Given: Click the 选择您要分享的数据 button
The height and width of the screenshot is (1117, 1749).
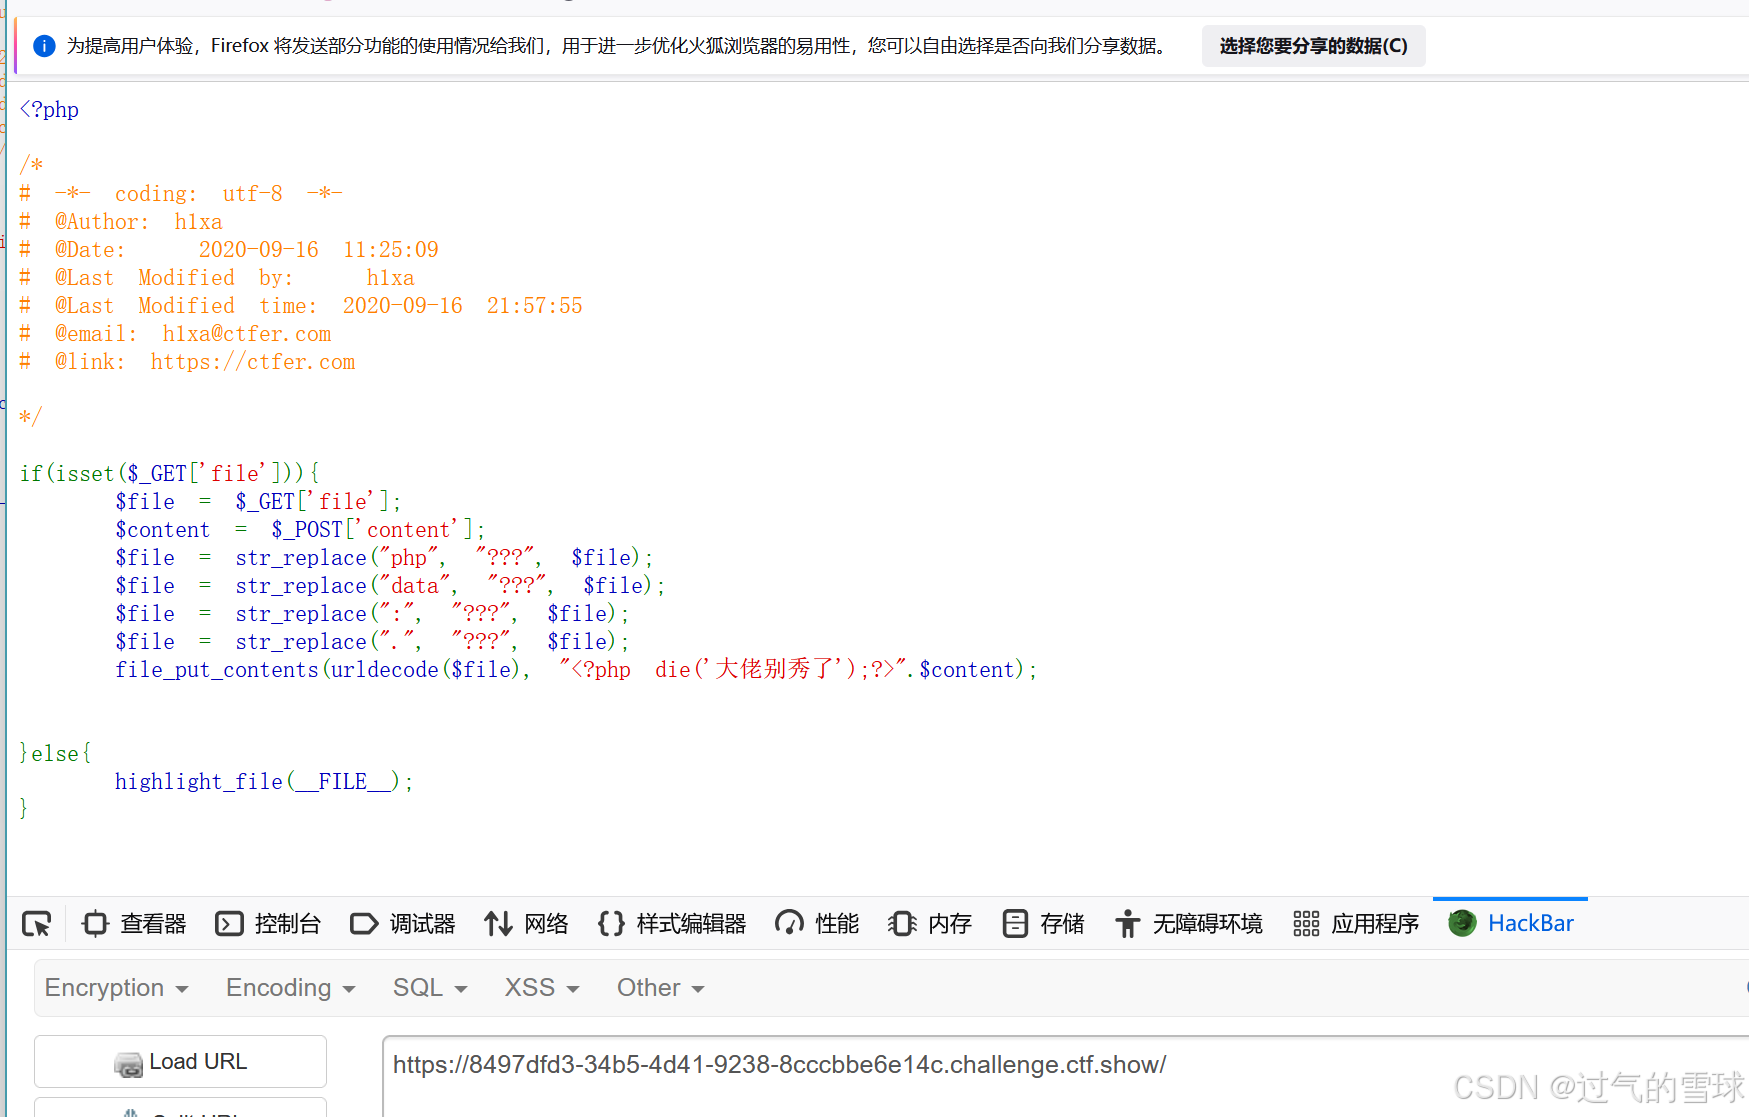Looking at the screenshot, I should [1313, 45].
